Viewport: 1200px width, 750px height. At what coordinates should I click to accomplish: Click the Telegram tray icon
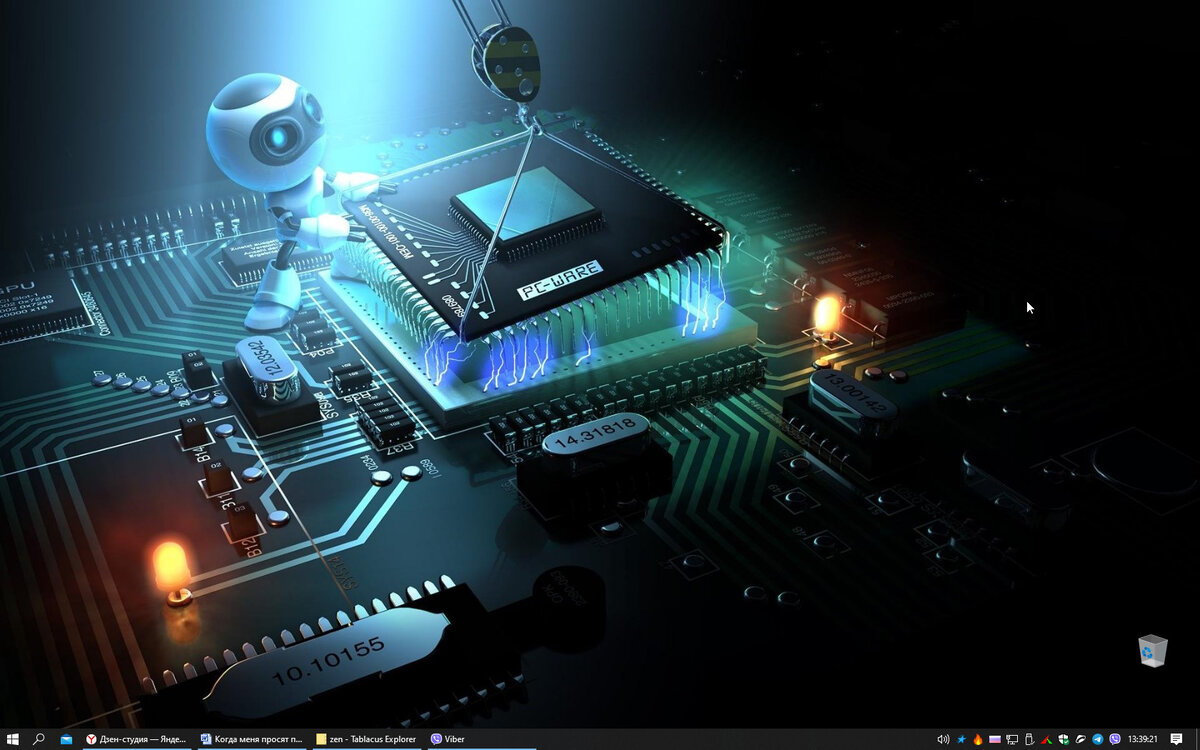click(1098, 739)
